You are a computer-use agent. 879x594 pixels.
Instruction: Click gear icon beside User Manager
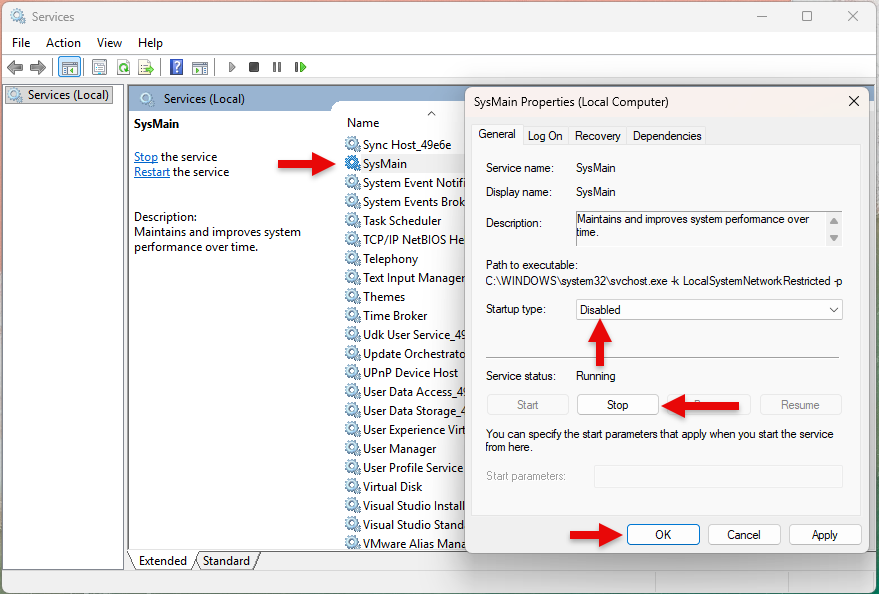pyautogui.click(x=353, y=449)
